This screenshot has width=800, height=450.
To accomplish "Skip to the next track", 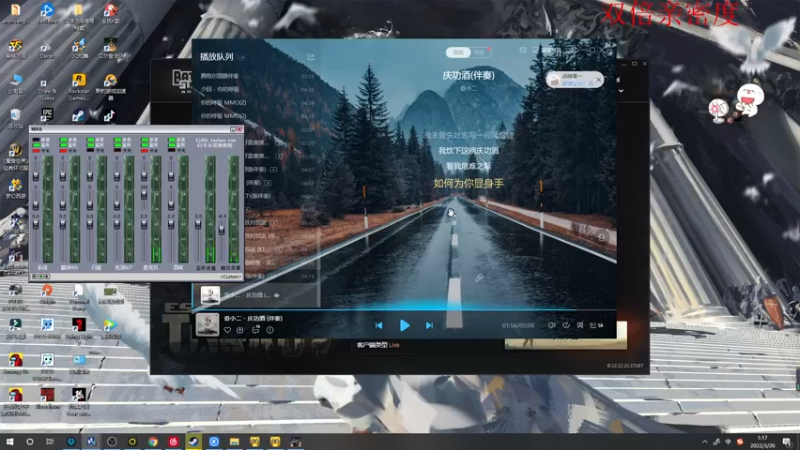I will (430, 326).
